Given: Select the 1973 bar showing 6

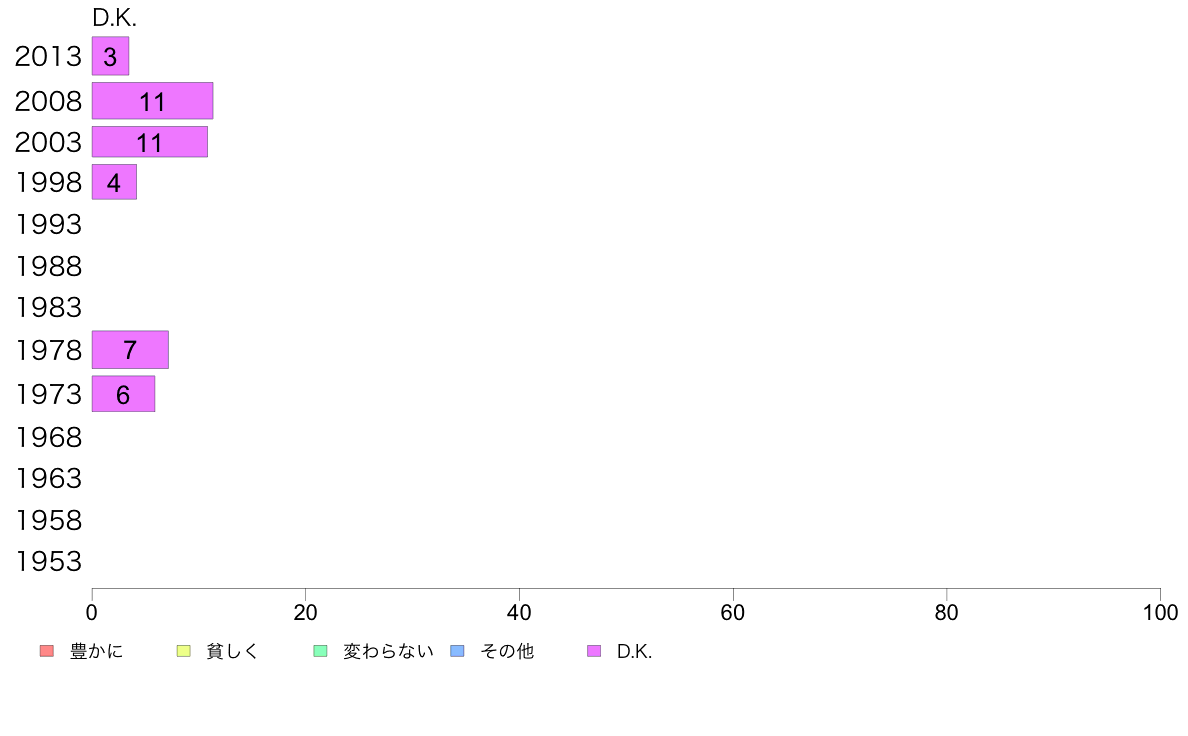Looking at the screenshot, I should click(x=123, y=394).
